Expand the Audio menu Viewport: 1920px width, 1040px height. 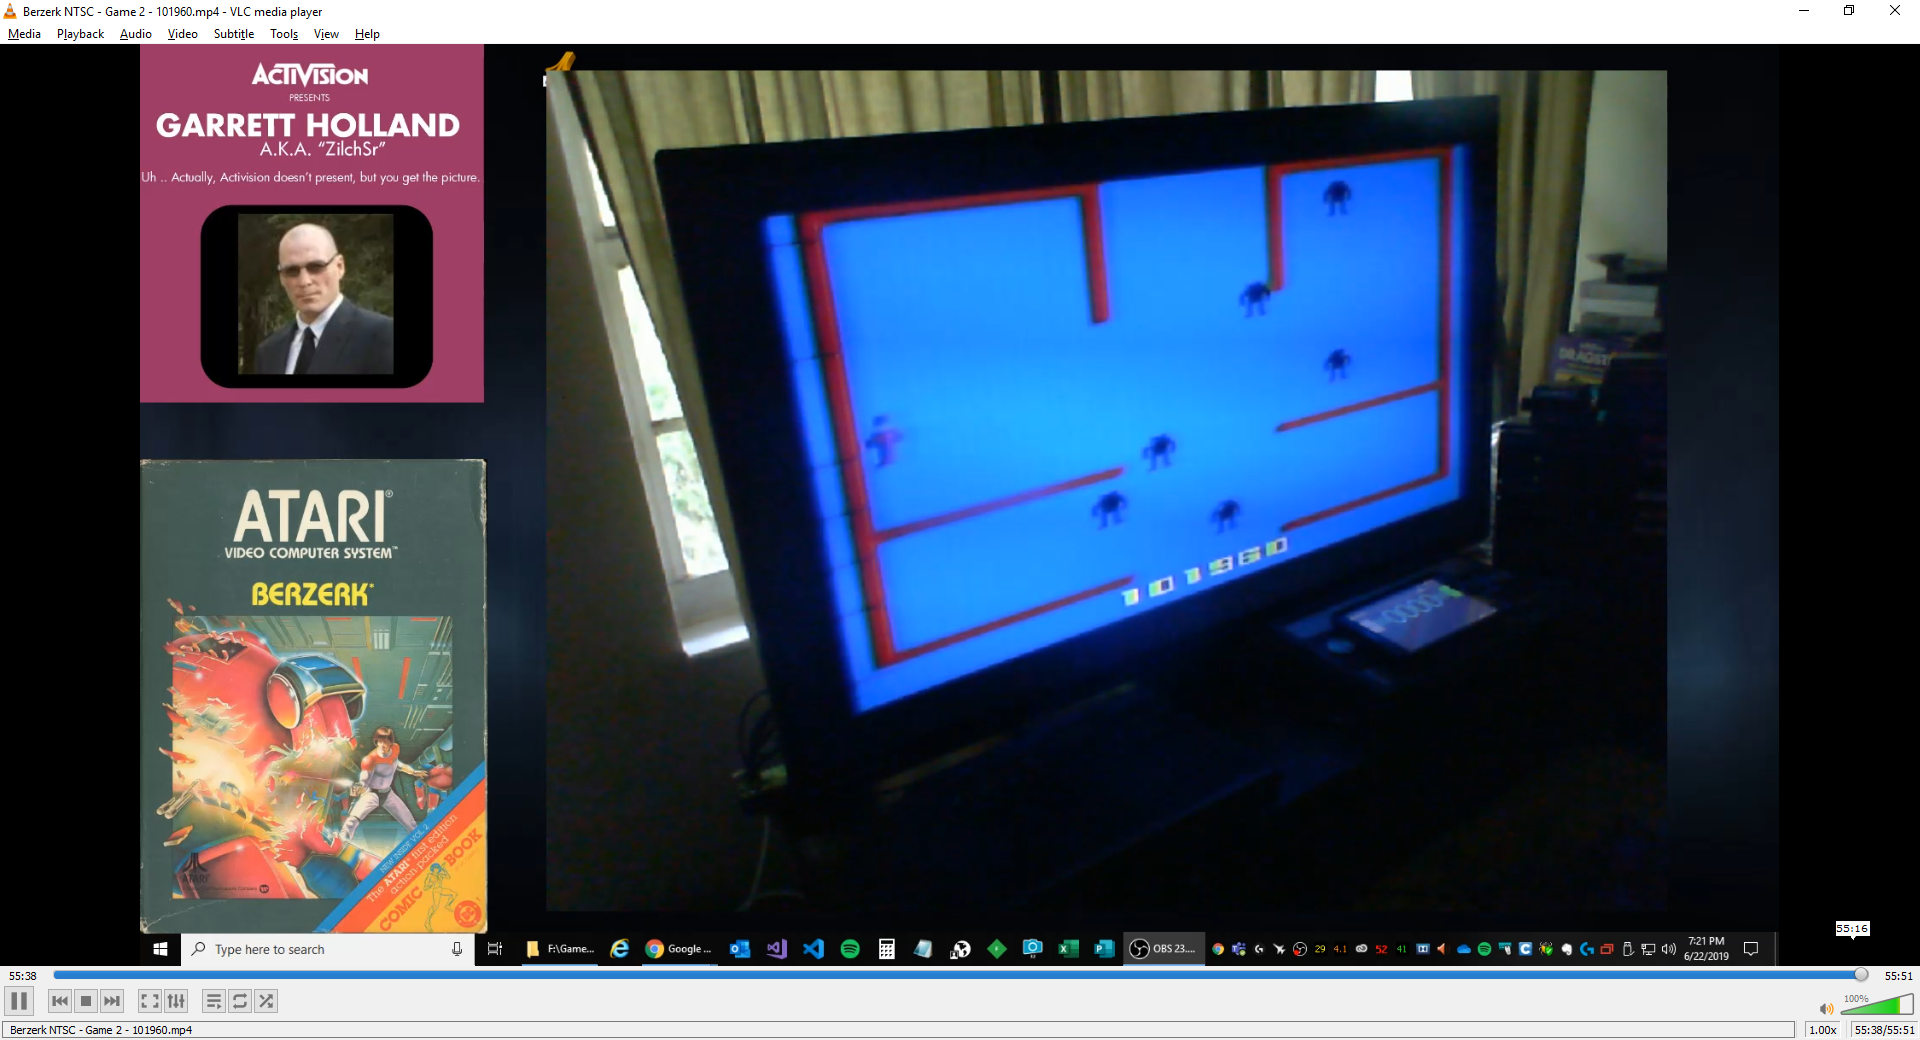click(x=135, y=34)
